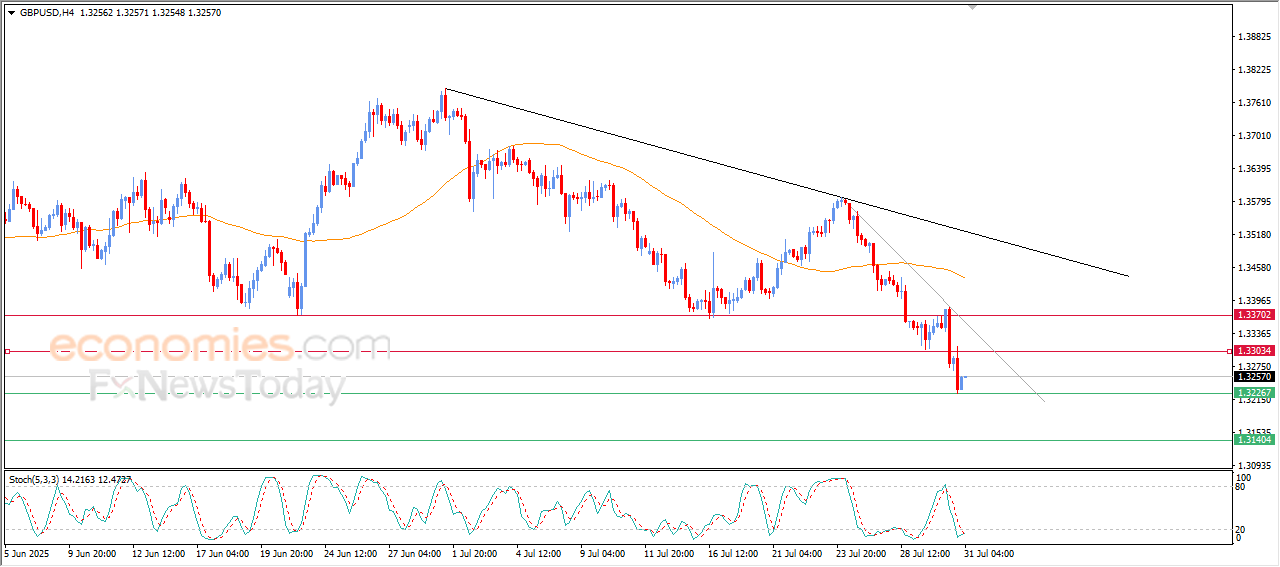
Task: Click the 1.36395 price axis label
Action: [x=1254, y=169]
